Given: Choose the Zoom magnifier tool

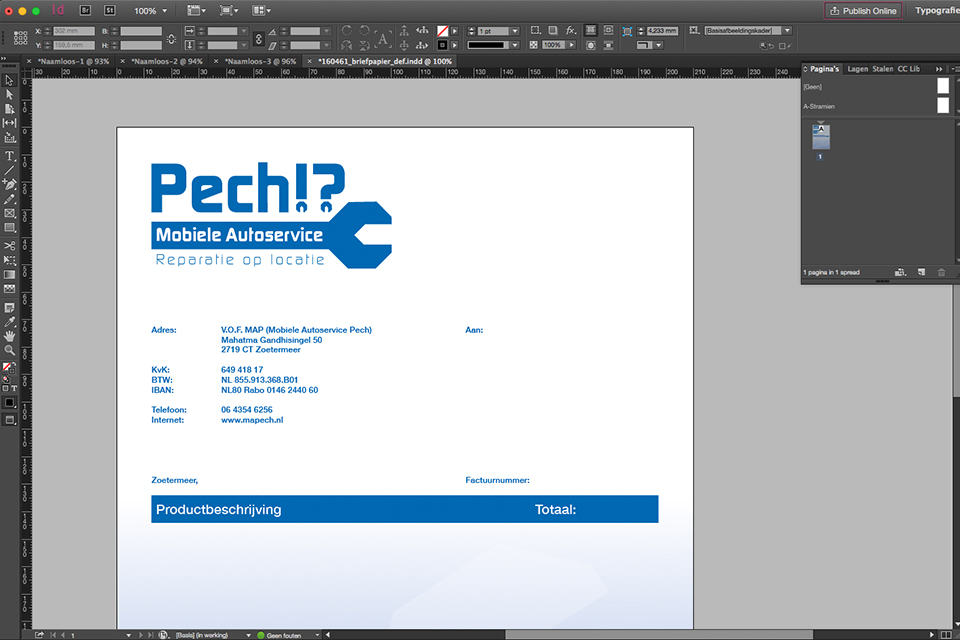Looking at the screenshot, I should pos(9,351).
